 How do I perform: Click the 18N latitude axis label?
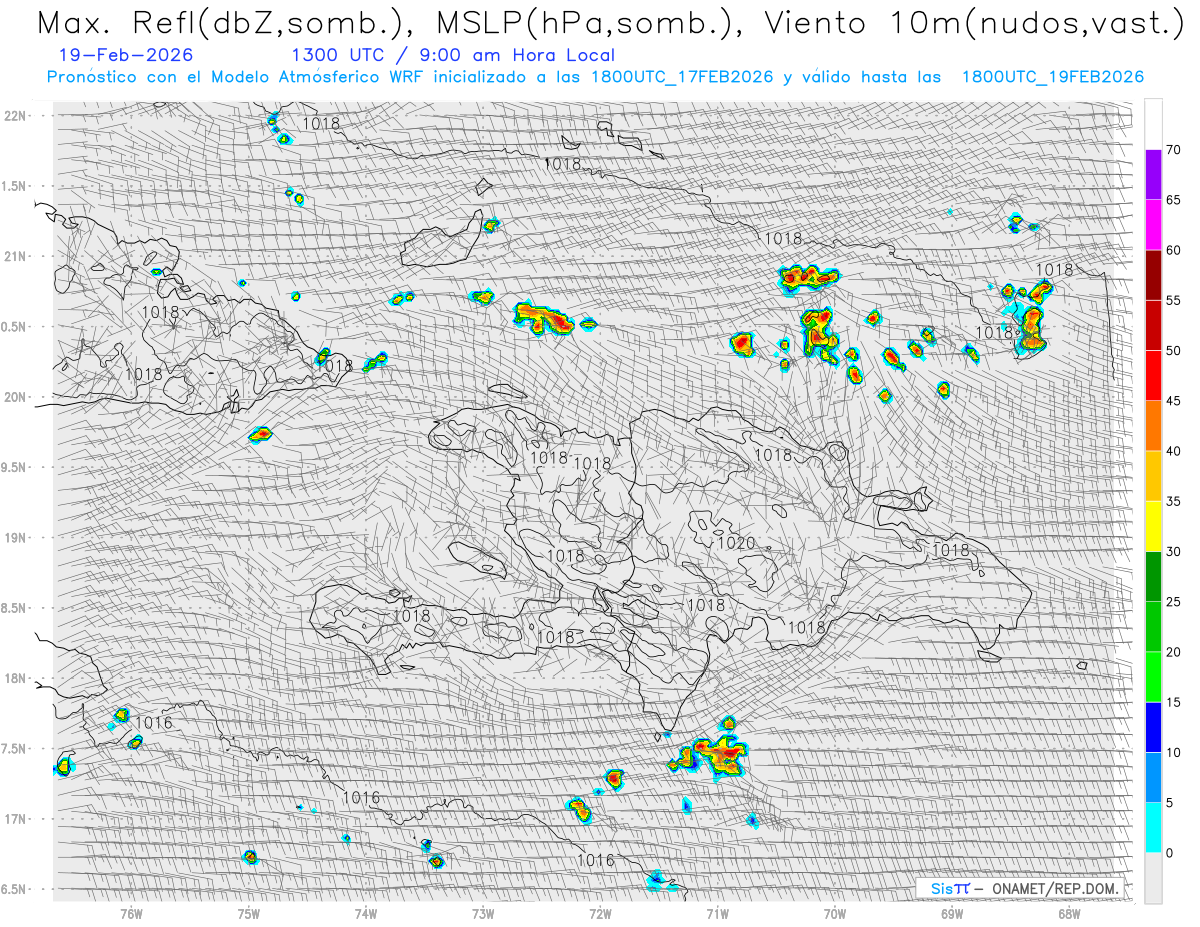coord(14,678)
